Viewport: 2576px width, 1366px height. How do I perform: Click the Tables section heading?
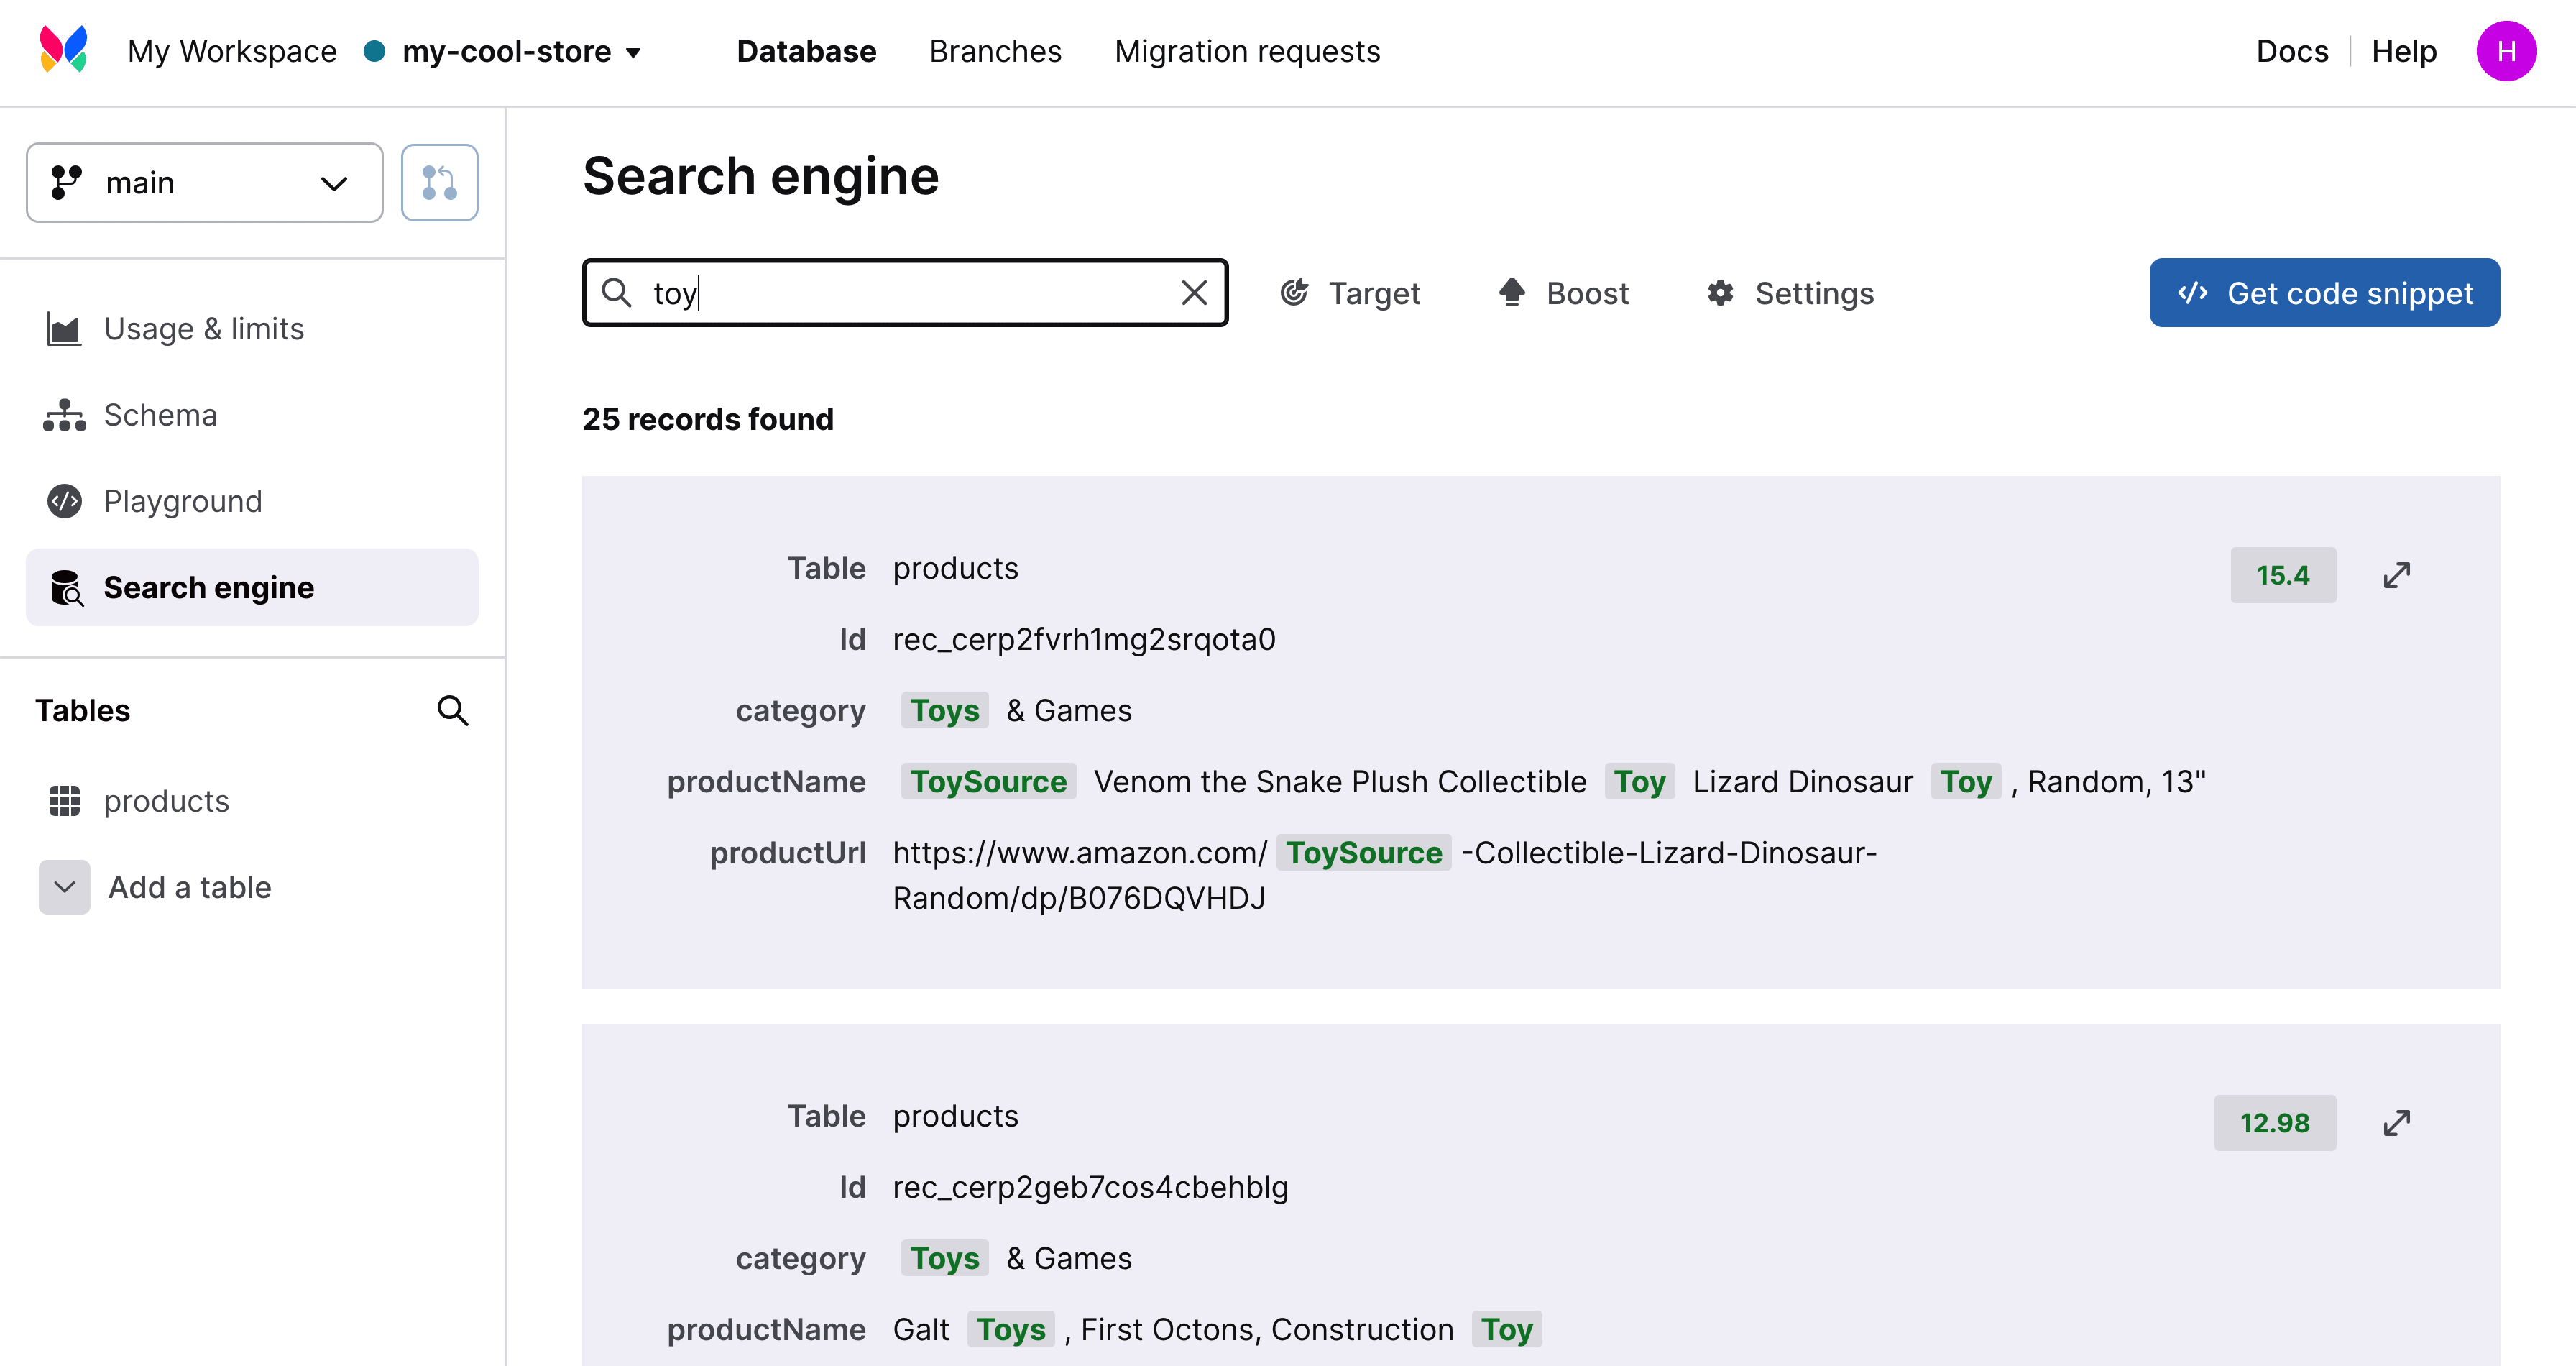[x=83, y=710]
